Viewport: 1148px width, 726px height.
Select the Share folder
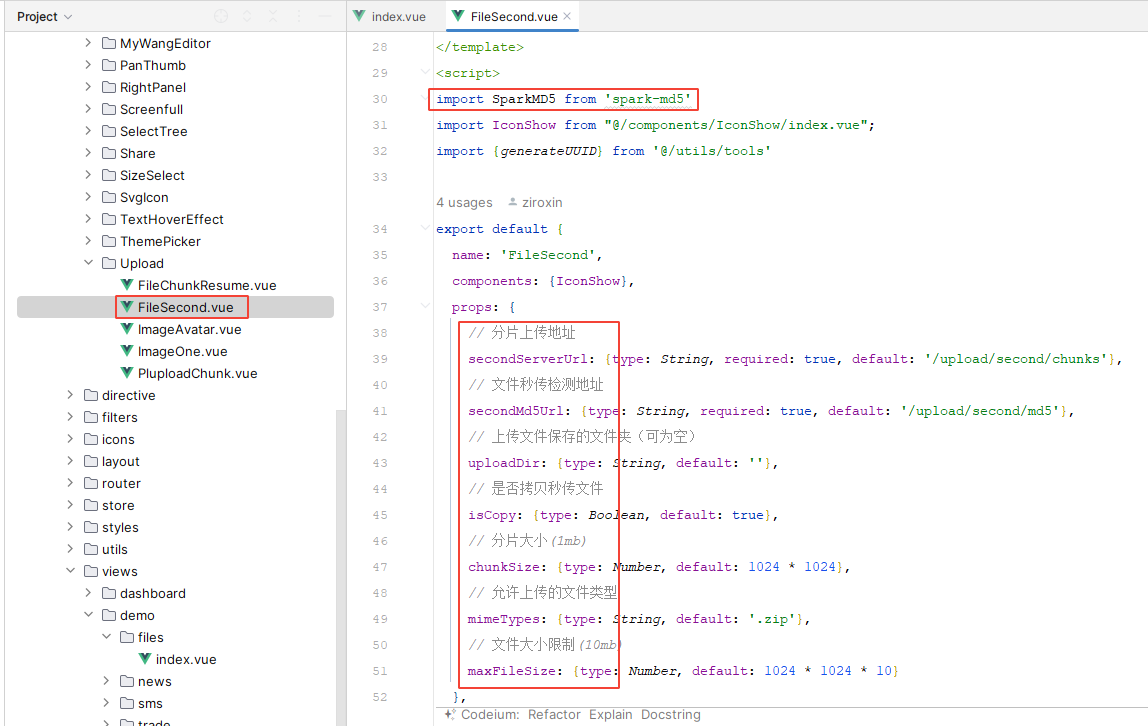tap(138, 154)
